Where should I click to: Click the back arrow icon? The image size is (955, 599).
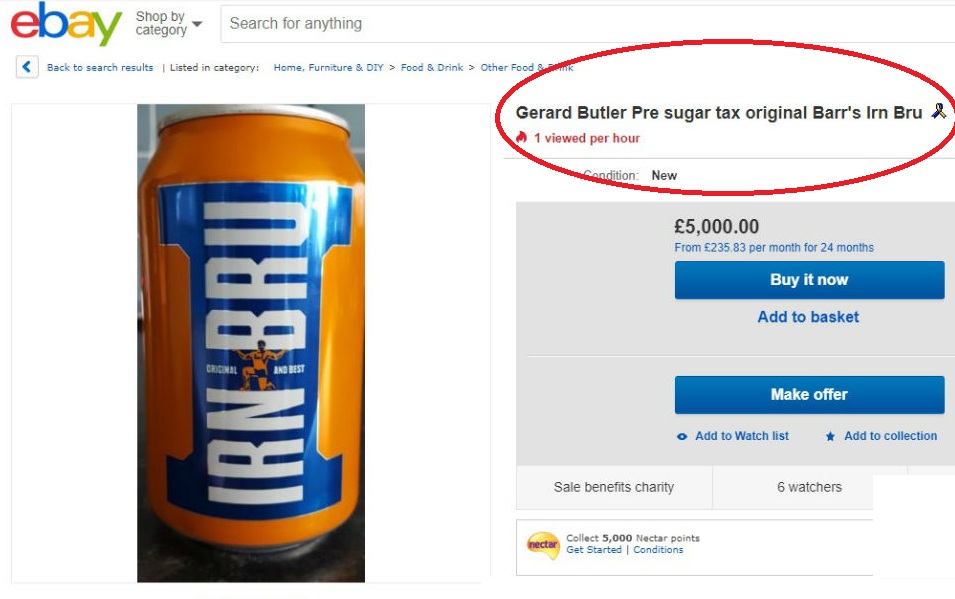tap(27, 68)
